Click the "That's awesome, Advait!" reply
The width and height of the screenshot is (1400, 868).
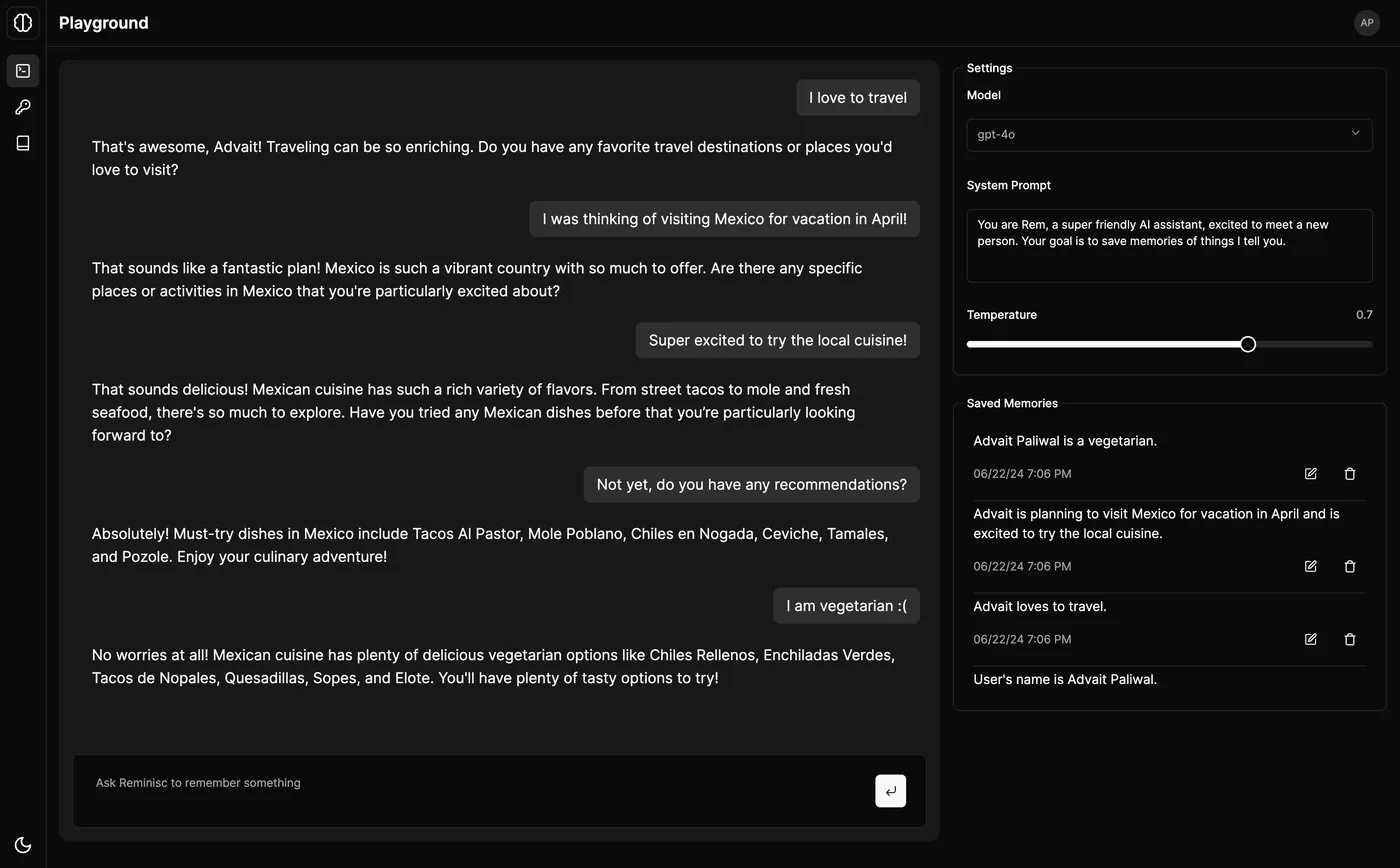pyautogui.click(x=492, y=158)
